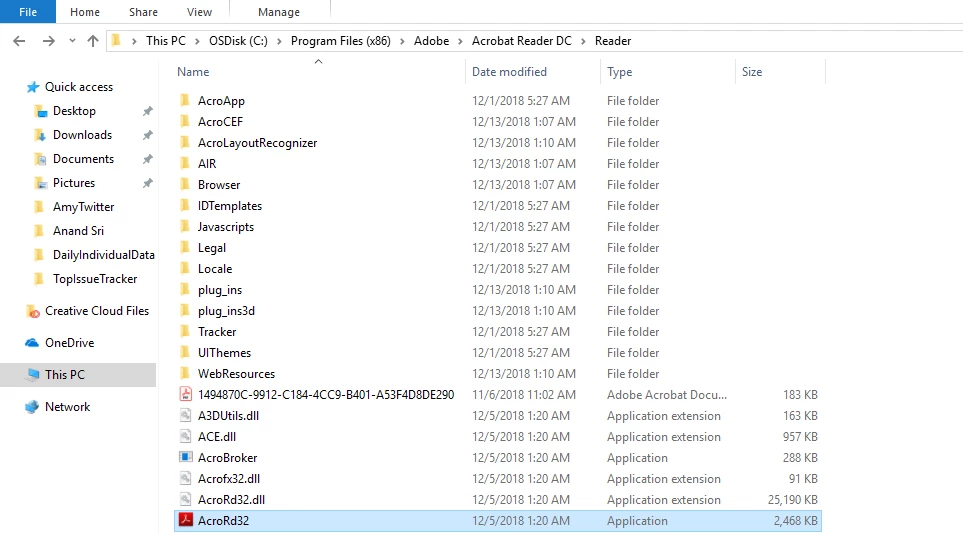This screenshot has height=534, width=963.
Task: Select the Locale folder icon
Action: [x=185, y=268]
